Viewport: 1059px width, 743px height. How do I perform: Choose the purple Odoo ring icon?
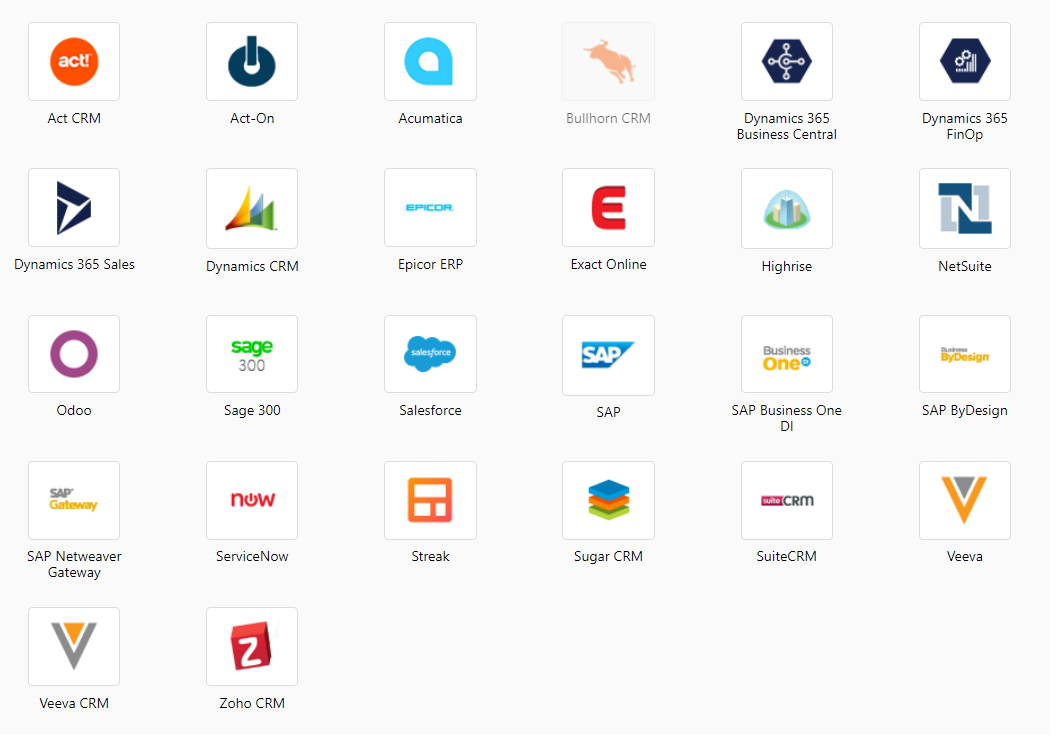coord(74,354)
